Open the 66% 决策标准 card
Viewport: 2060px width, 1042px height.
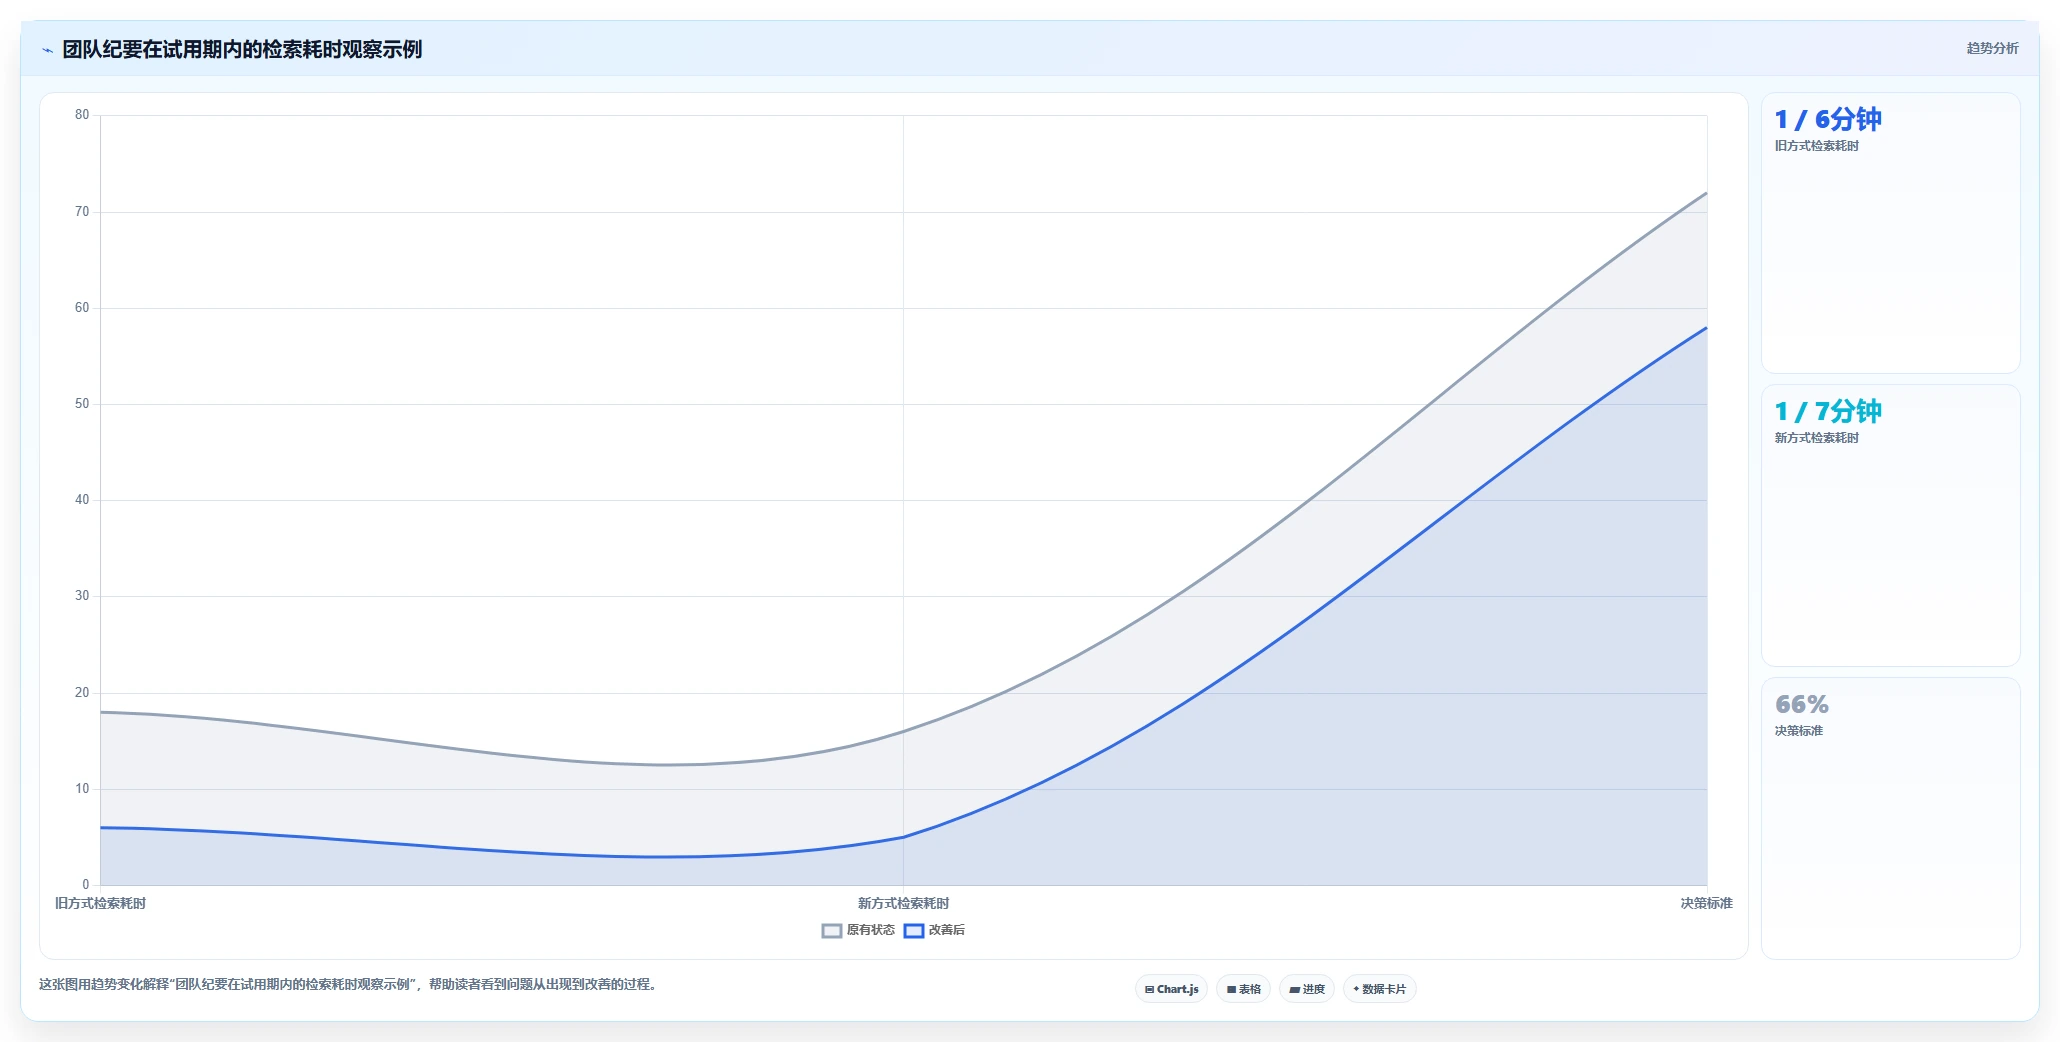tap(1890, 818)
